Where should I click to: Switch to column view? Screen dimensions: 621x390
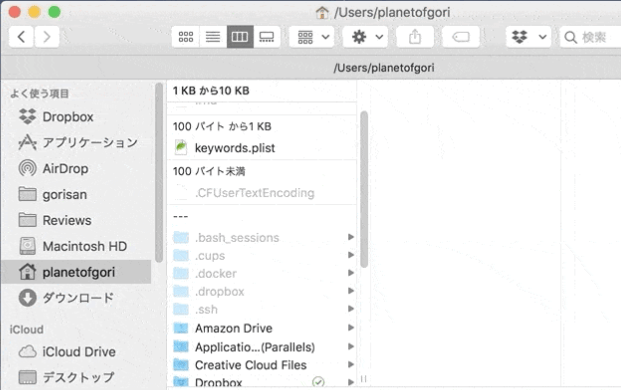pos(240,37)
